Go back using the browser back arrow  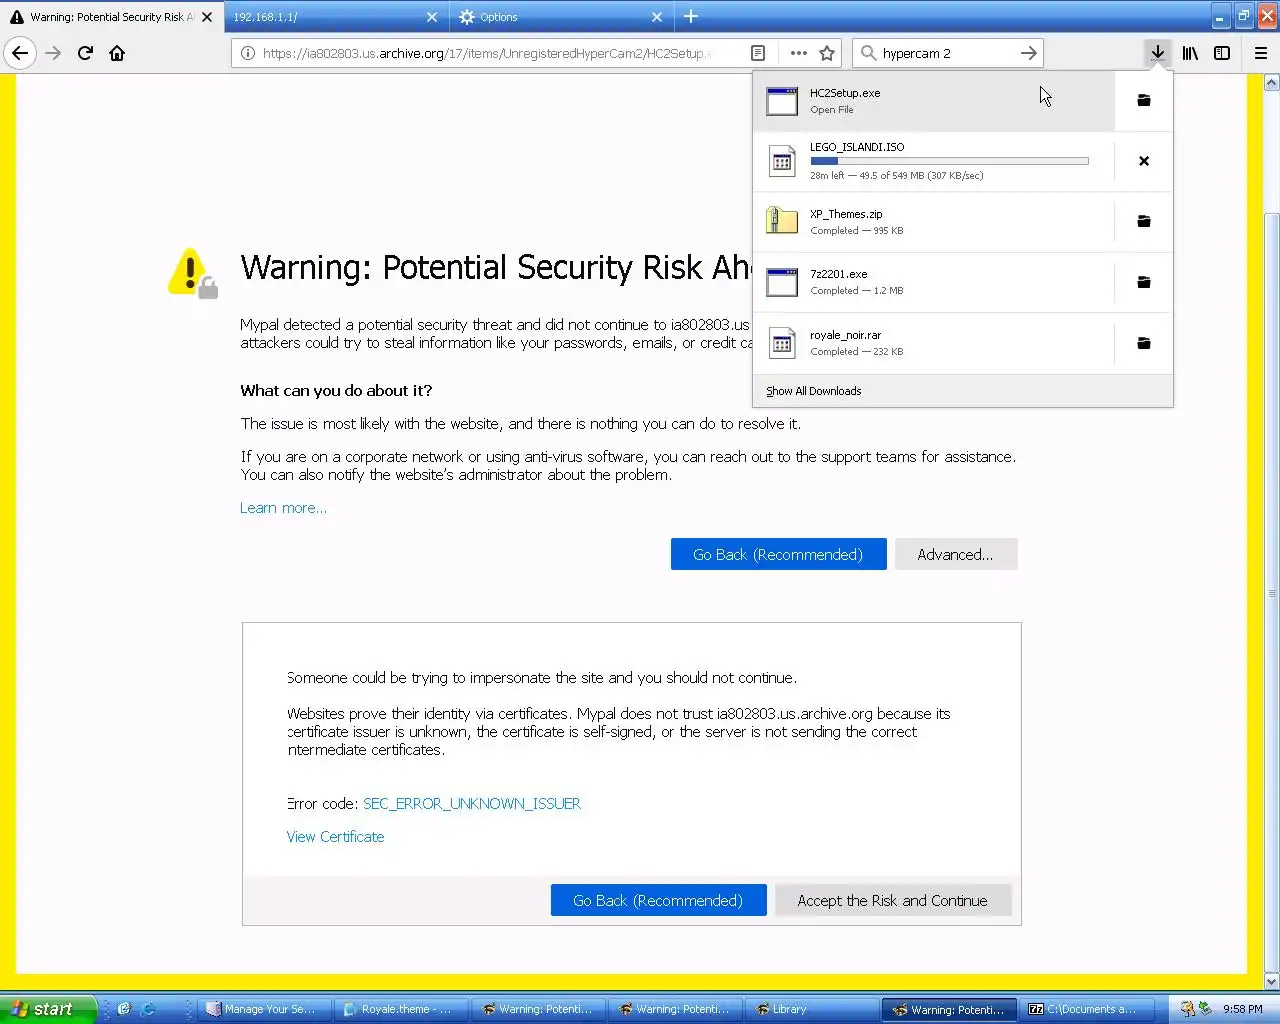20,53
